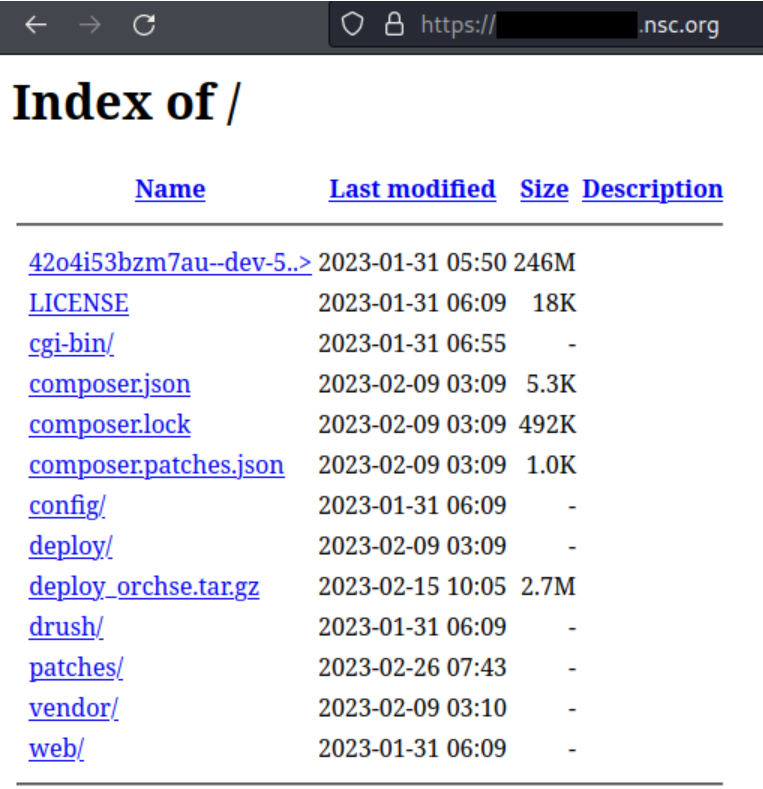This screenshot has width=763, height=789.
Task: Click the 2.7M size of deploy_orchse.tar.gz
Action: (x=548, y=587)
